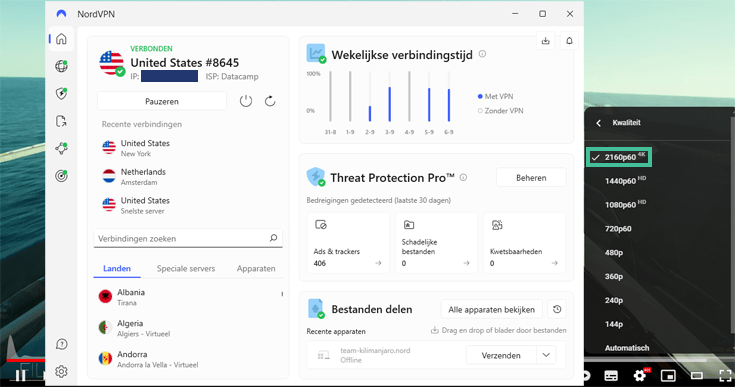The width and height of the screenshot is (735, 387).
Task: Open the Dark Web Monitor target icon
Action: pos(61,176)
